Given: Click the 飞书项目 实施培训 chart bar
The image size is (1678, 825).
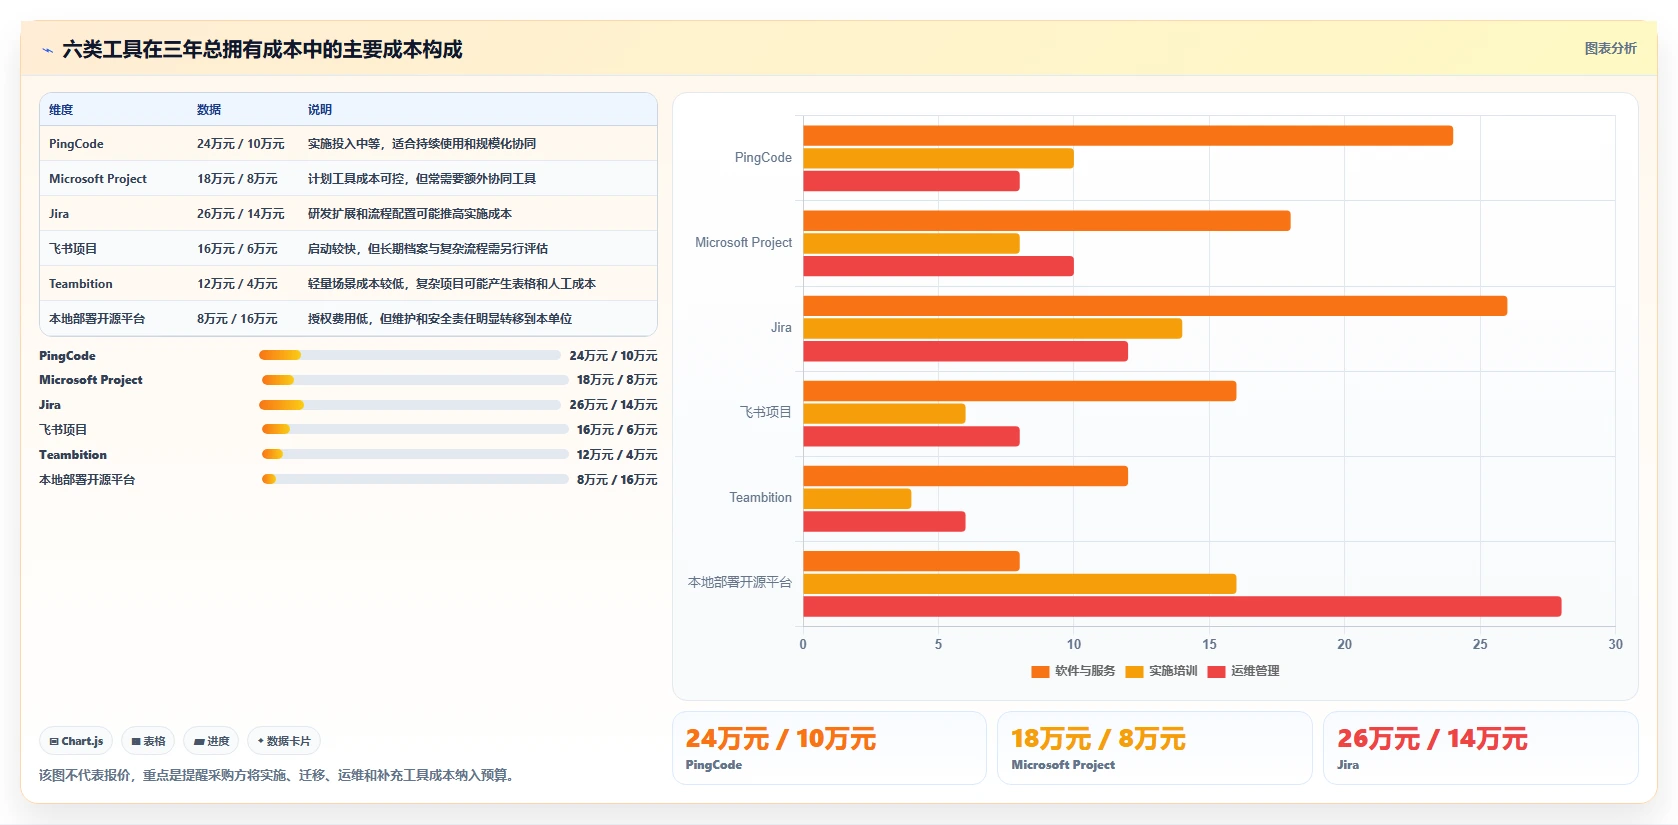Looking at the screenshot, I should [x=884, y=414].
